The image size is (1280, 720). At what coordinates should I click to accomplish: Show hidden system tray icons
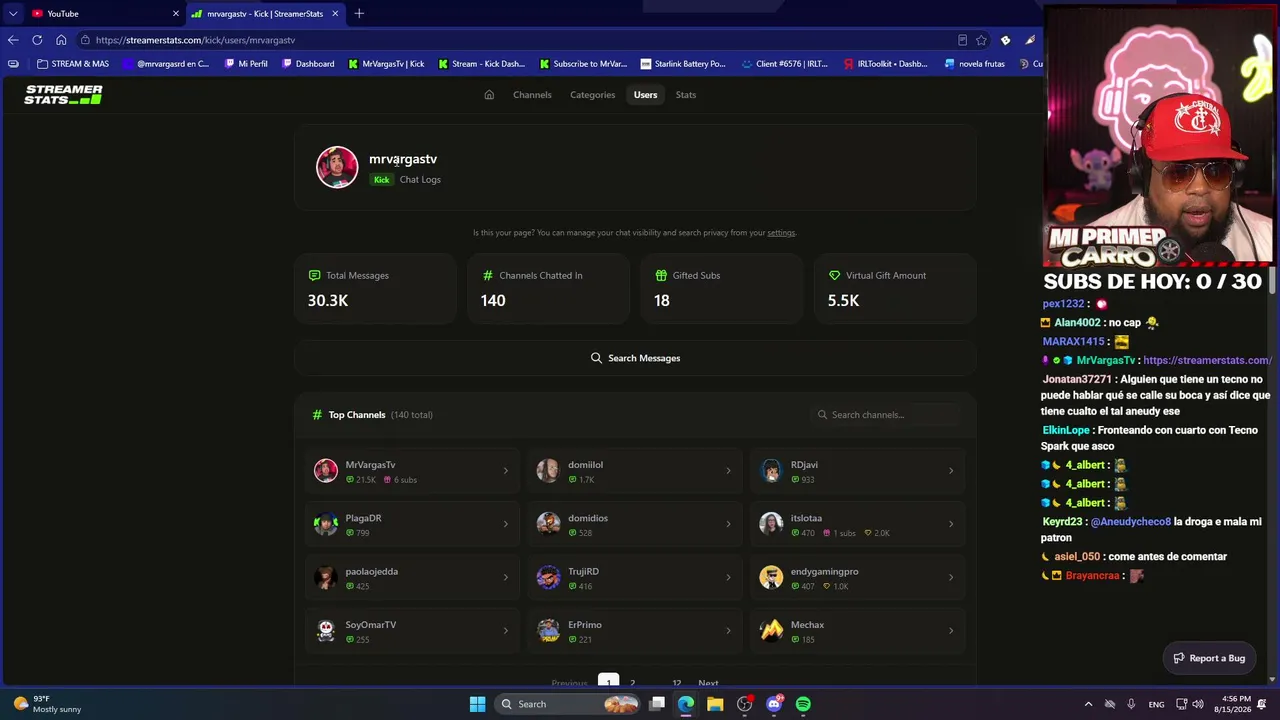(1088, 704)
